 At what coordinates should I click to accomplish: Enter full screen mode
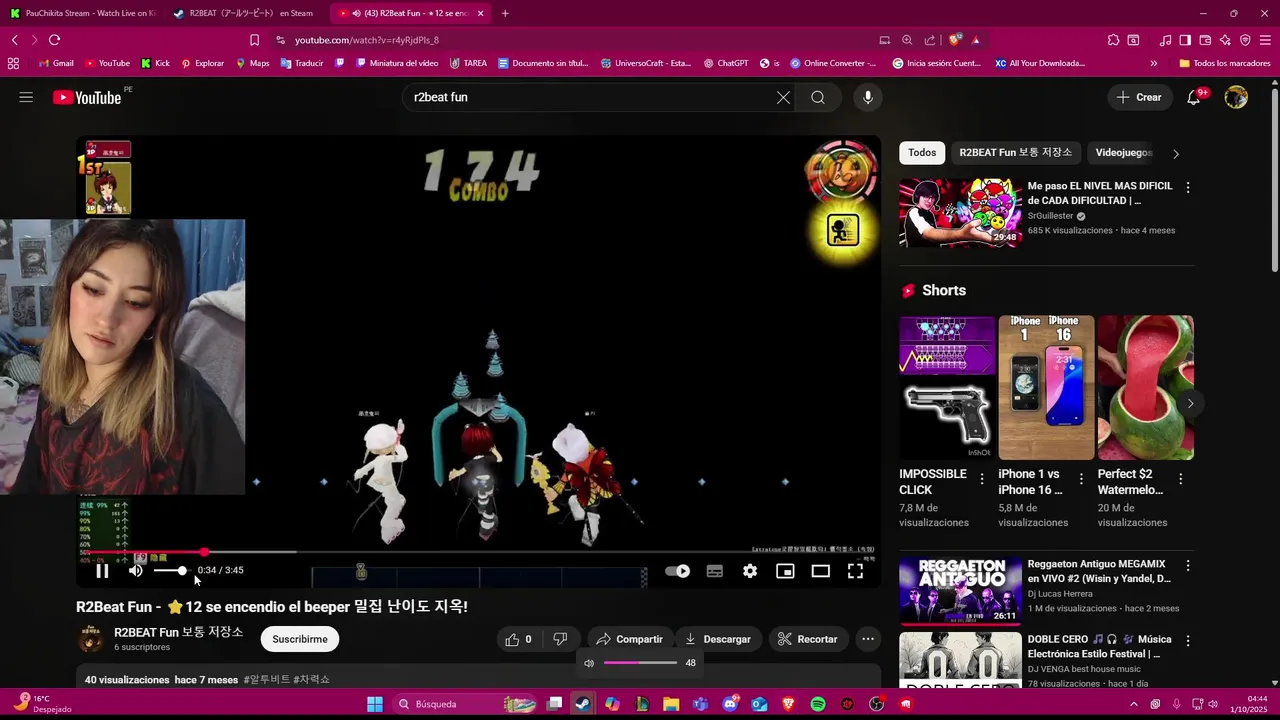856,571
